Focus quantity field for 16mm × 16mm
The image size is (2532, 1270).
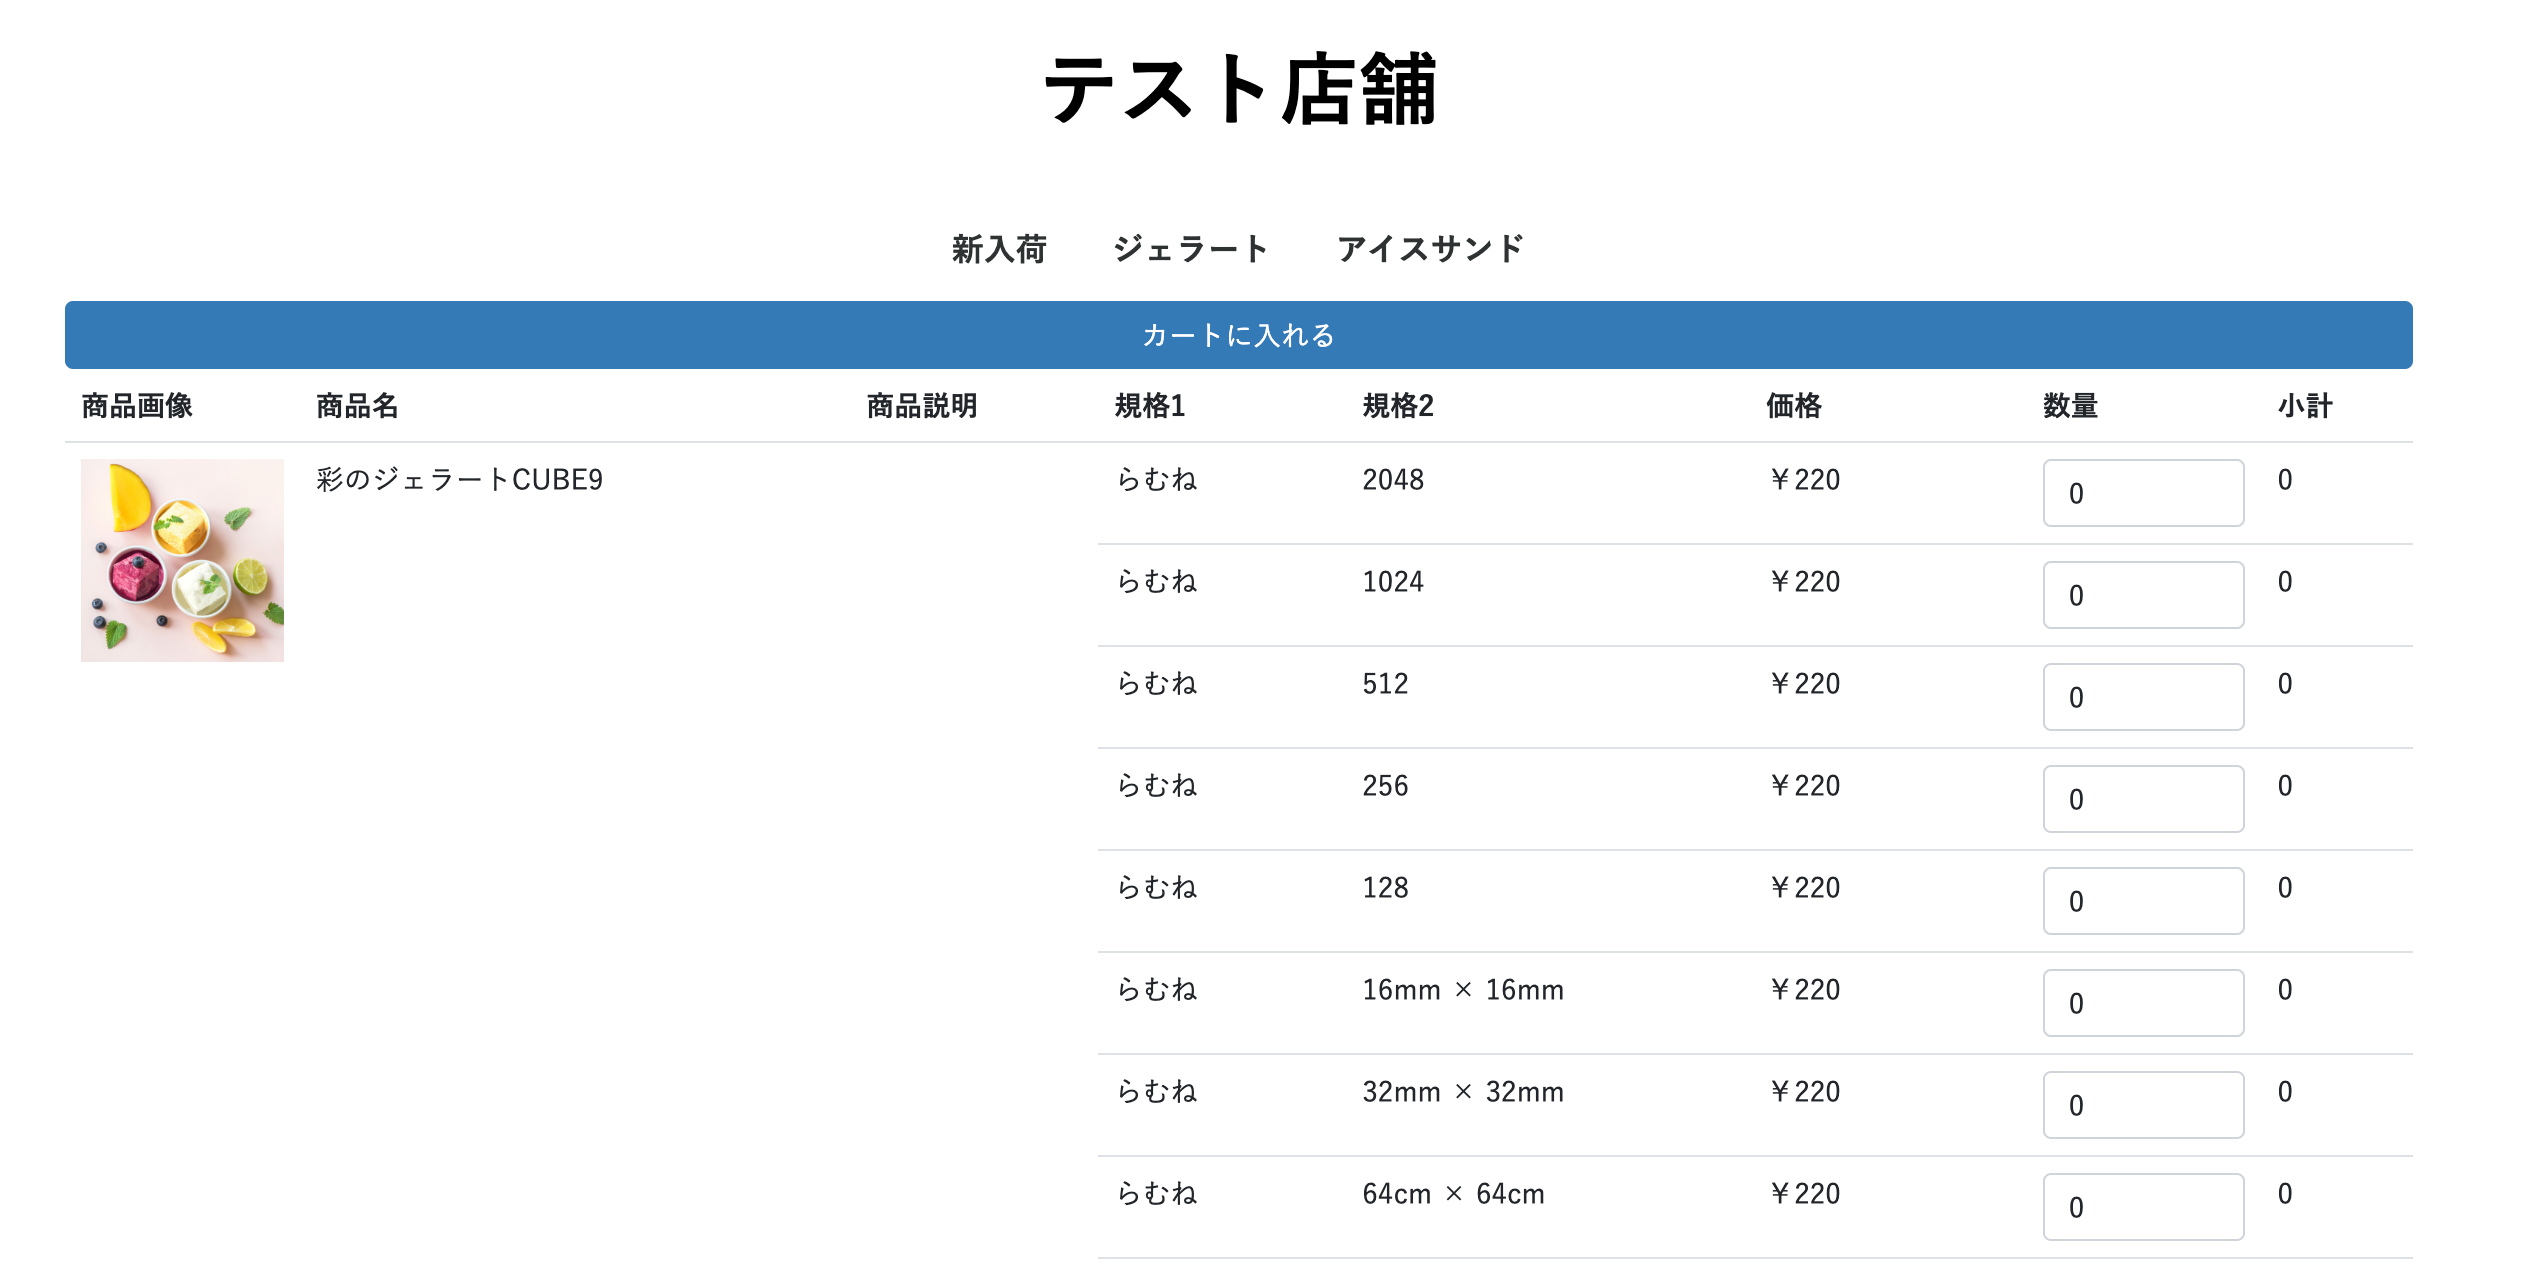click(2143, 1003)
